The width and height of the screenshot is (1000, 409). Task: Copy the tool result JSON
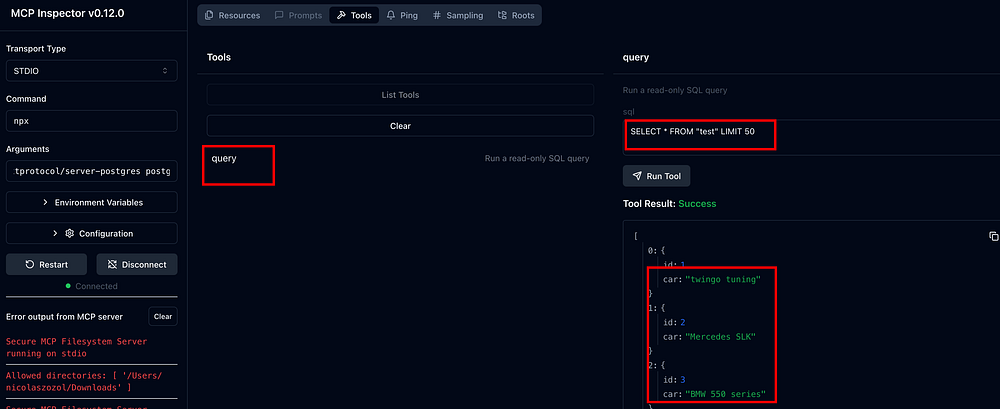click(993, 236)
